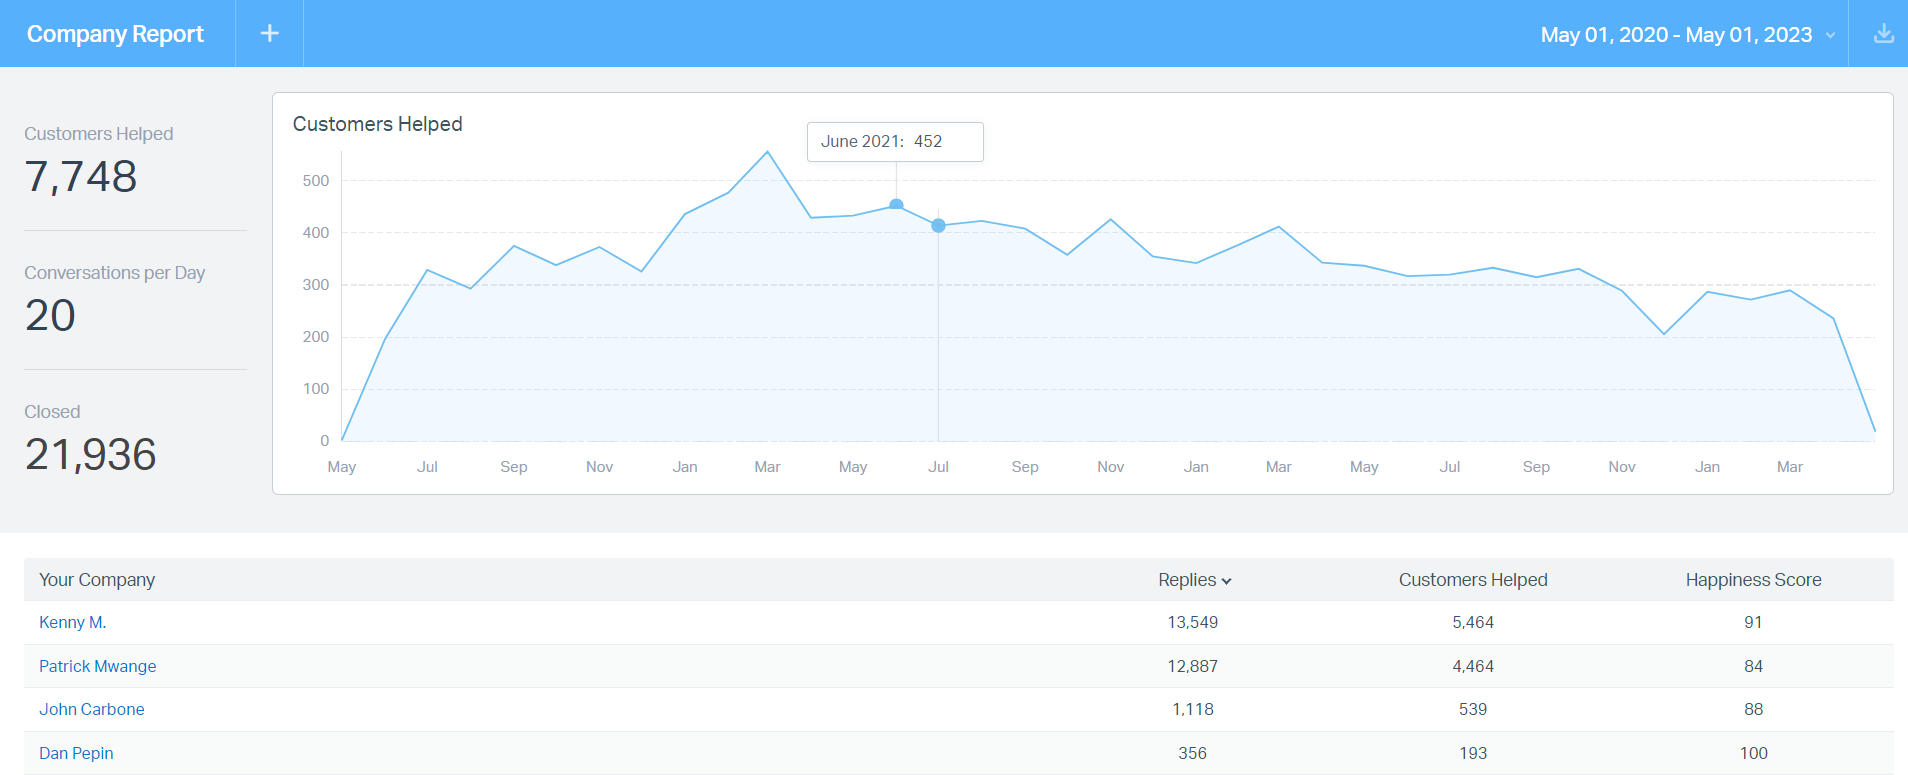Open the date range dropdown
The image size is (1908, 775).
1688,35
